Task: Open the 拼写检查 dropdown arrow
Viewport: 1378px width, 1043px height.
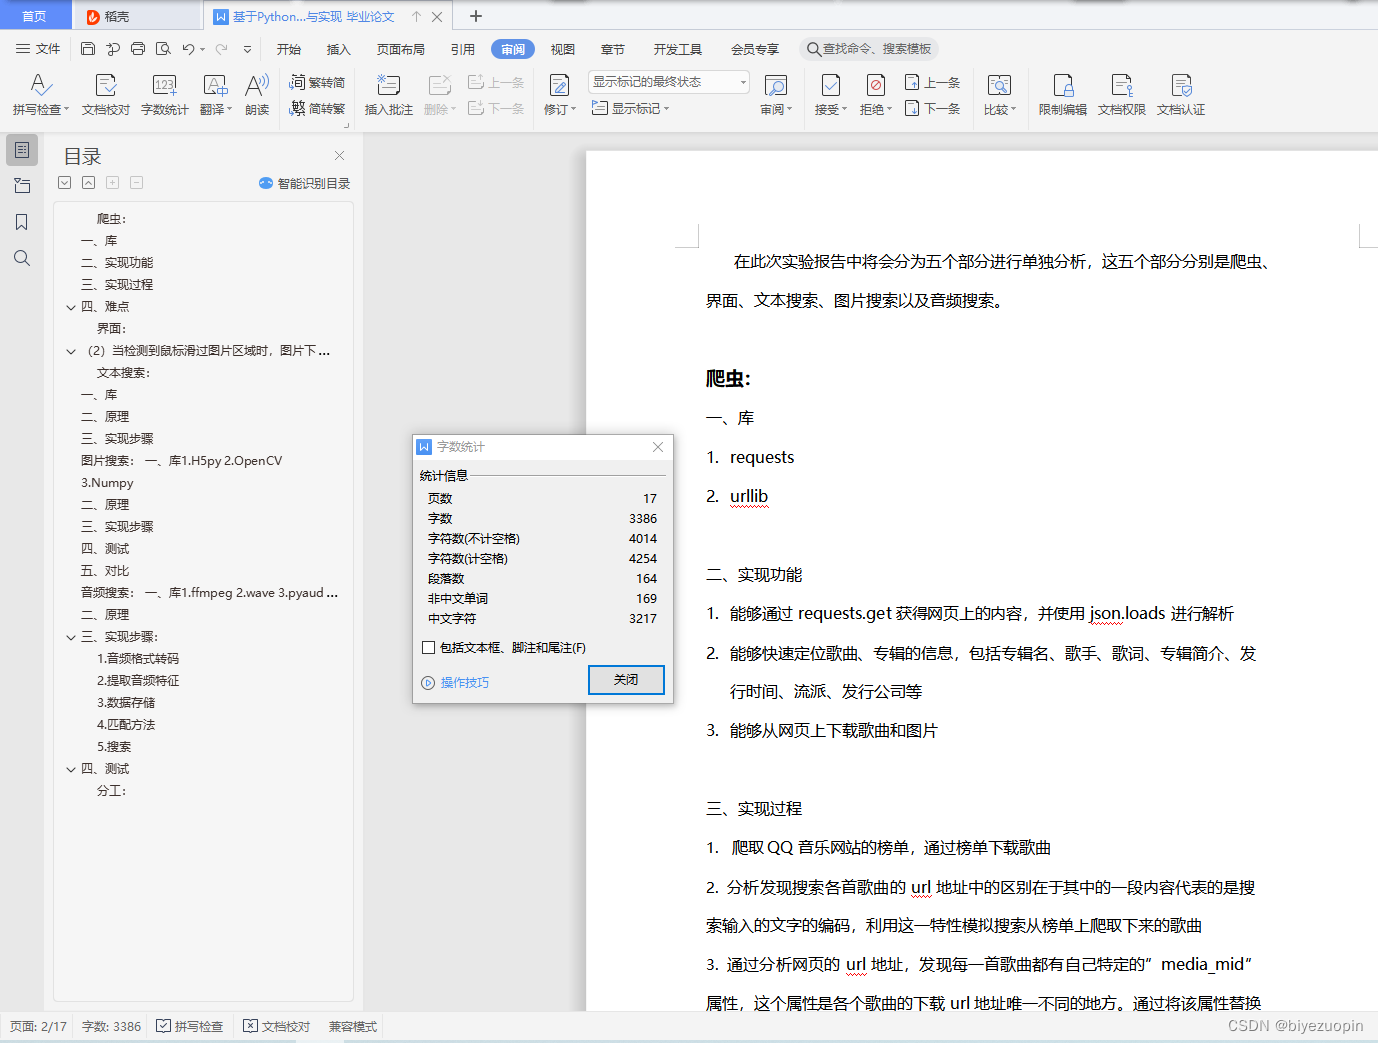Action: coord(66,110)
